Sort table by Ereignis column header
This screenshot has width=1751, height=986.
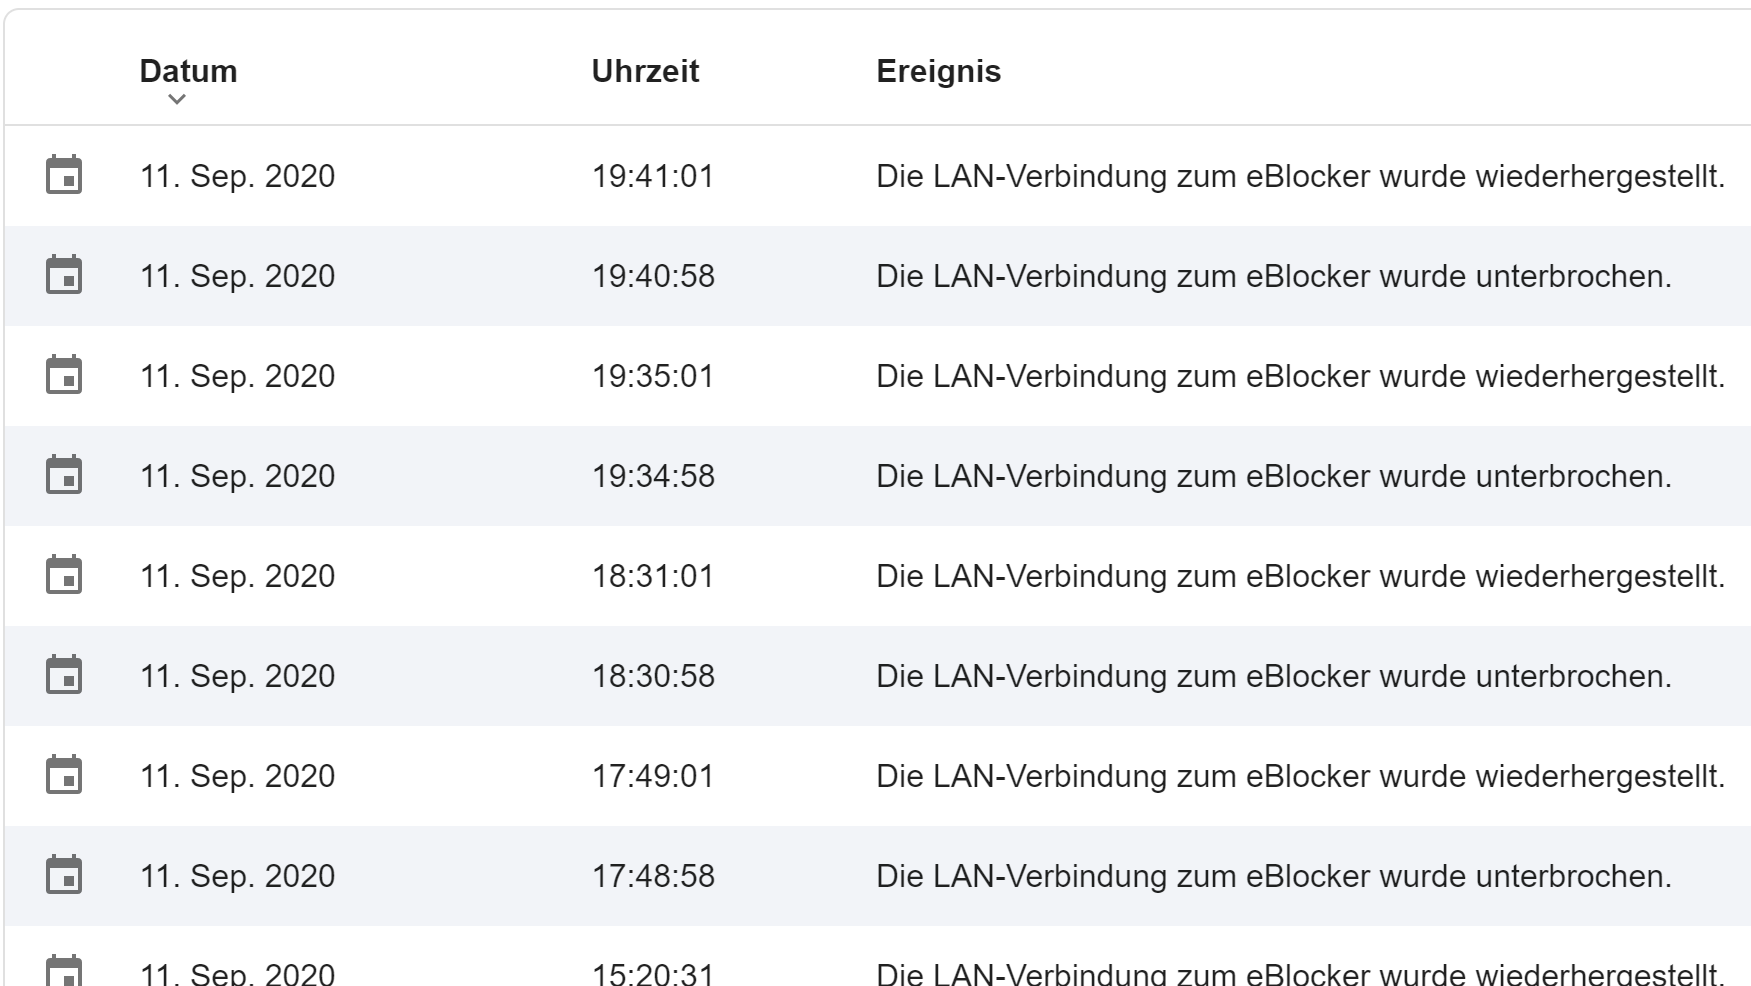pos(938,71)
